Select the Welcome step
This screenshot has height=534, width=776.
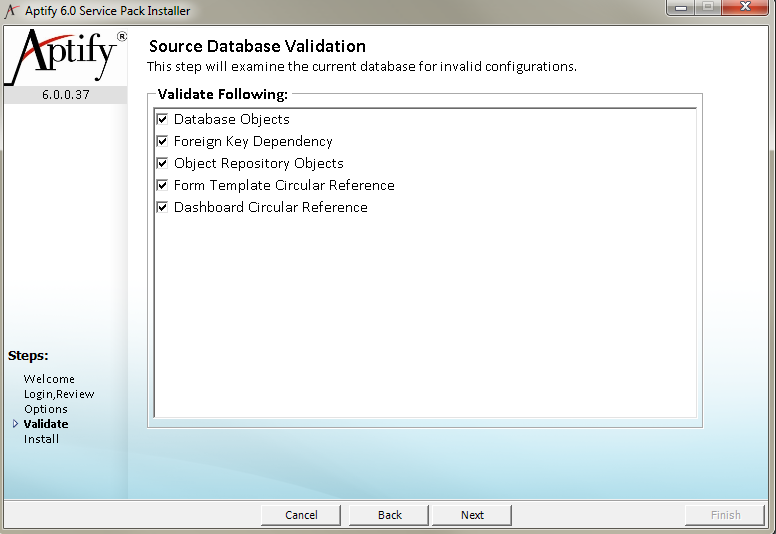tap(49, 379)
